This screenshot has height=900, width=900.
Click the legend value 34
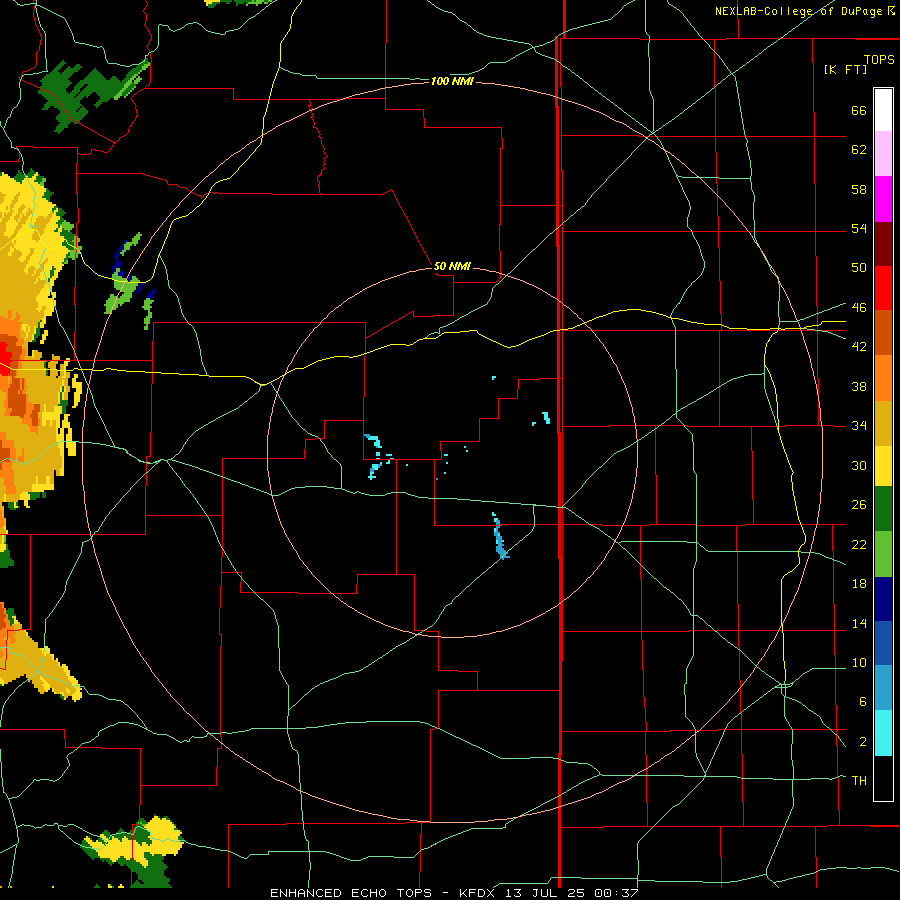pyautogui.click(x=859, y=425)
